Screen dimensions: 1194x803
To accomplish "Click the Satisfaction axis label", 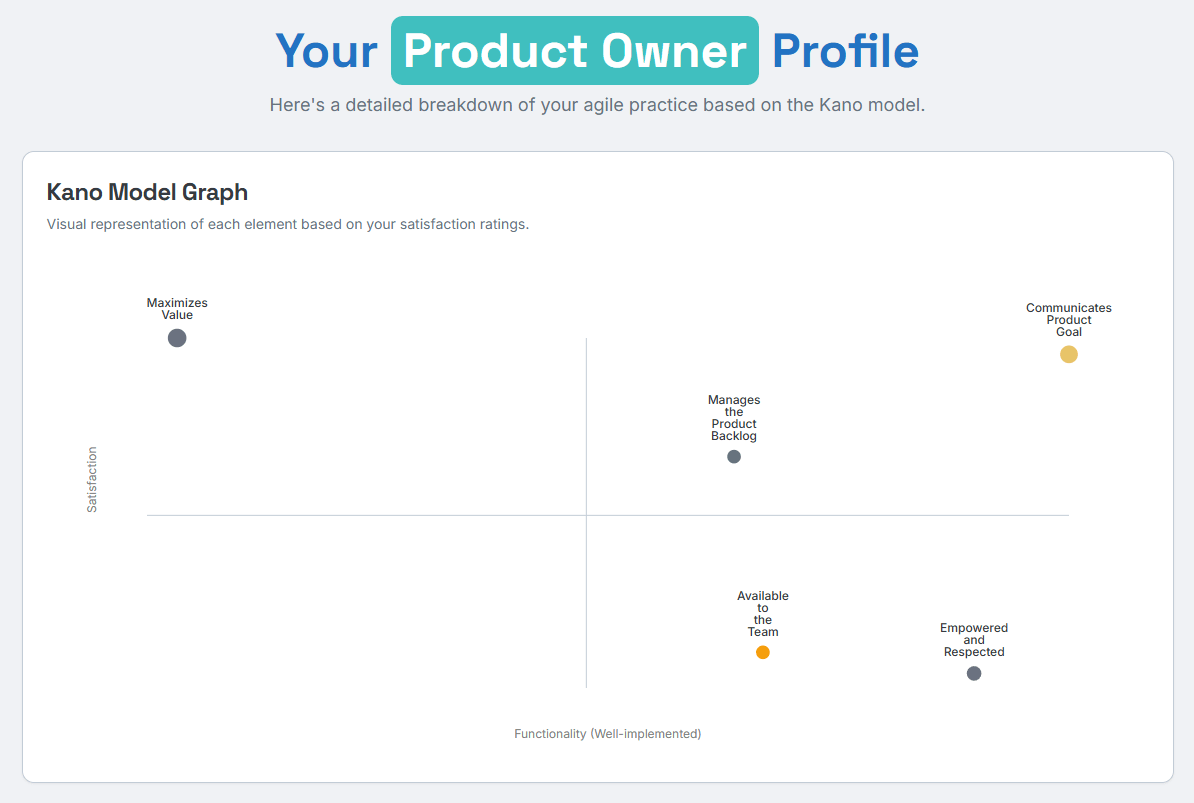I will (92, 478).
